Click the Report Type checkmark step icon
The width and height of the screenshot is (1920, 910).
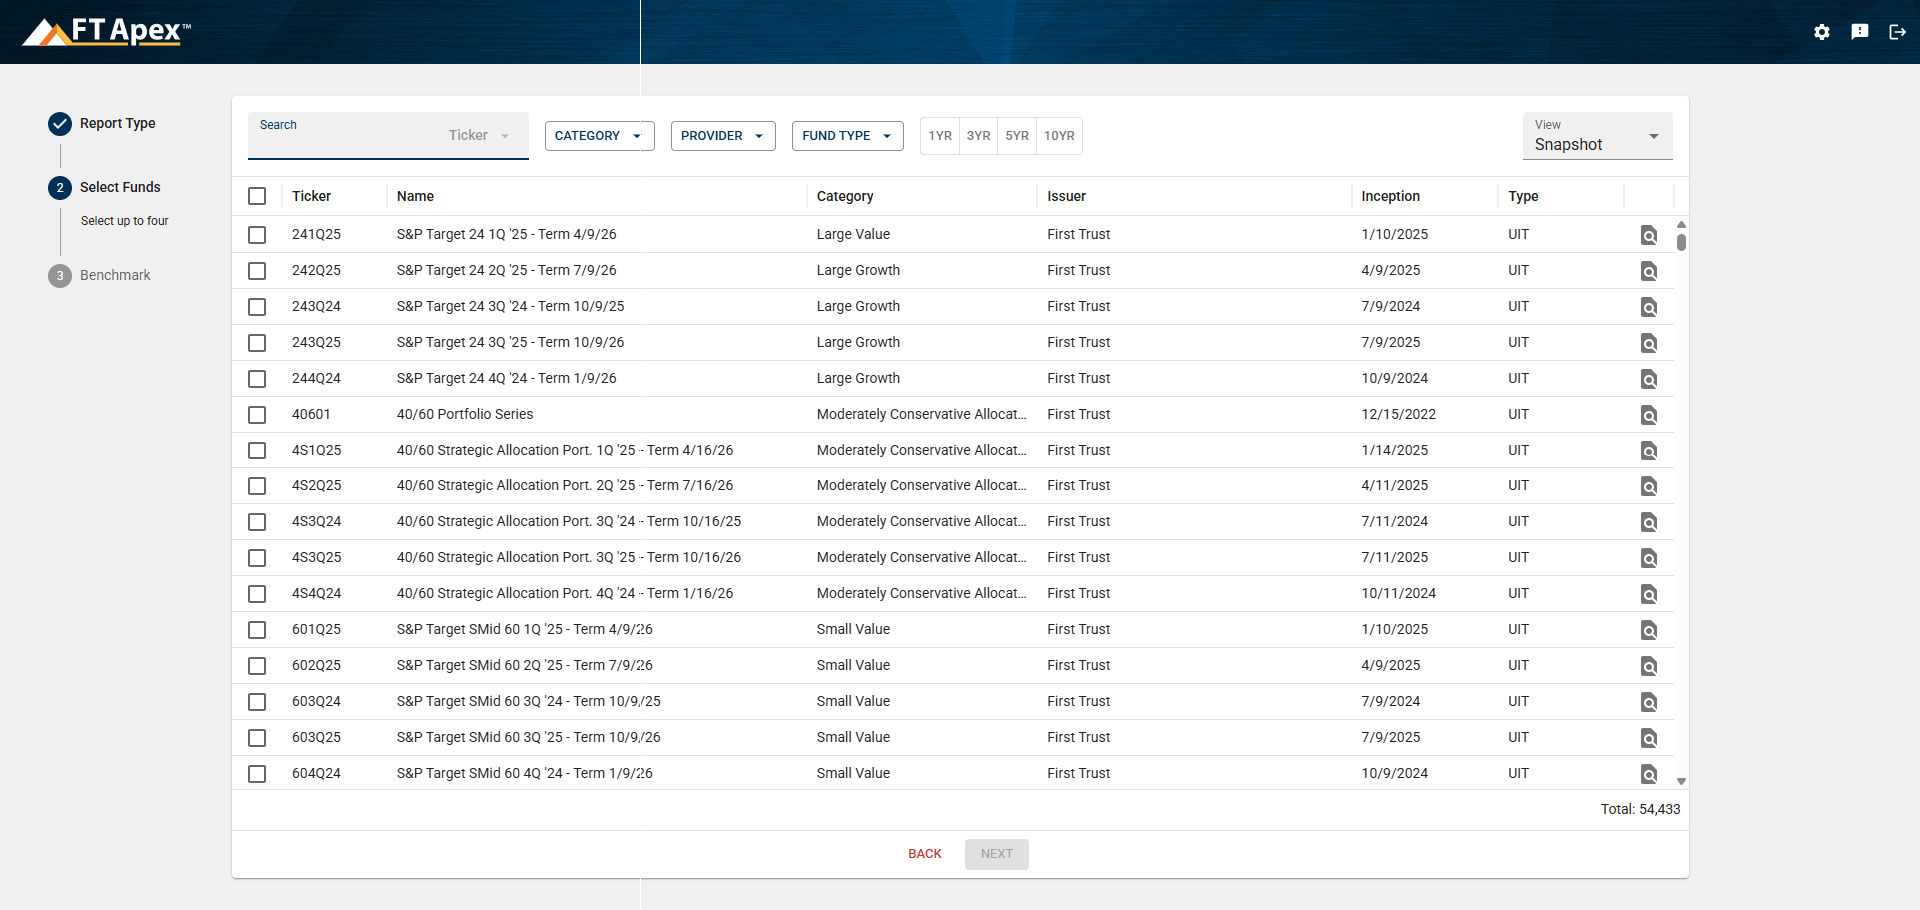pos(60,123)
